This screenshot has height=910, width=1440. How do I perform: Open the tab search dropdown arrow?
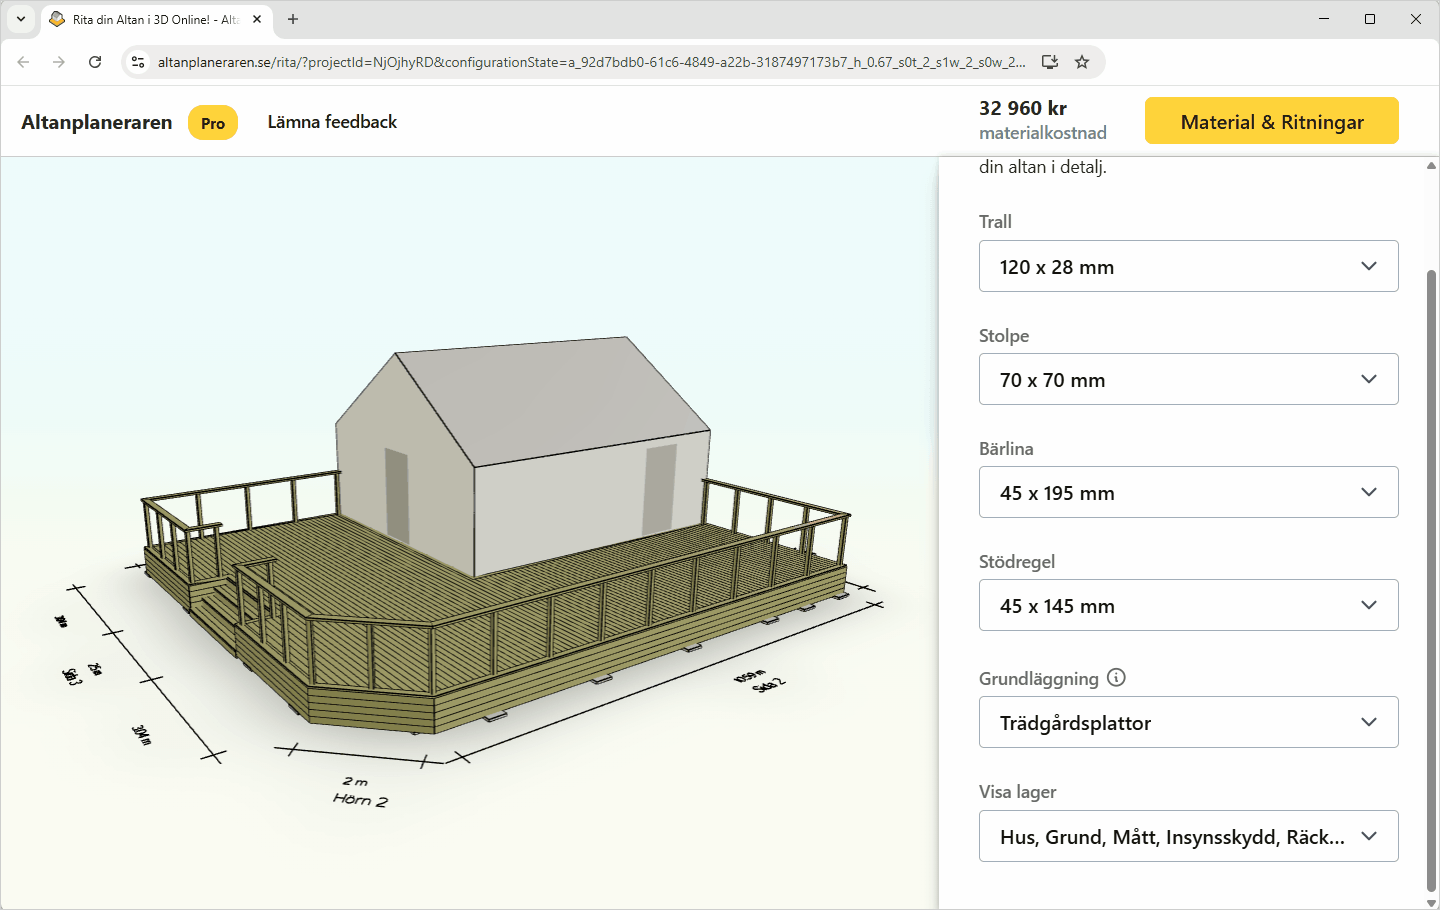click(20, 19)
